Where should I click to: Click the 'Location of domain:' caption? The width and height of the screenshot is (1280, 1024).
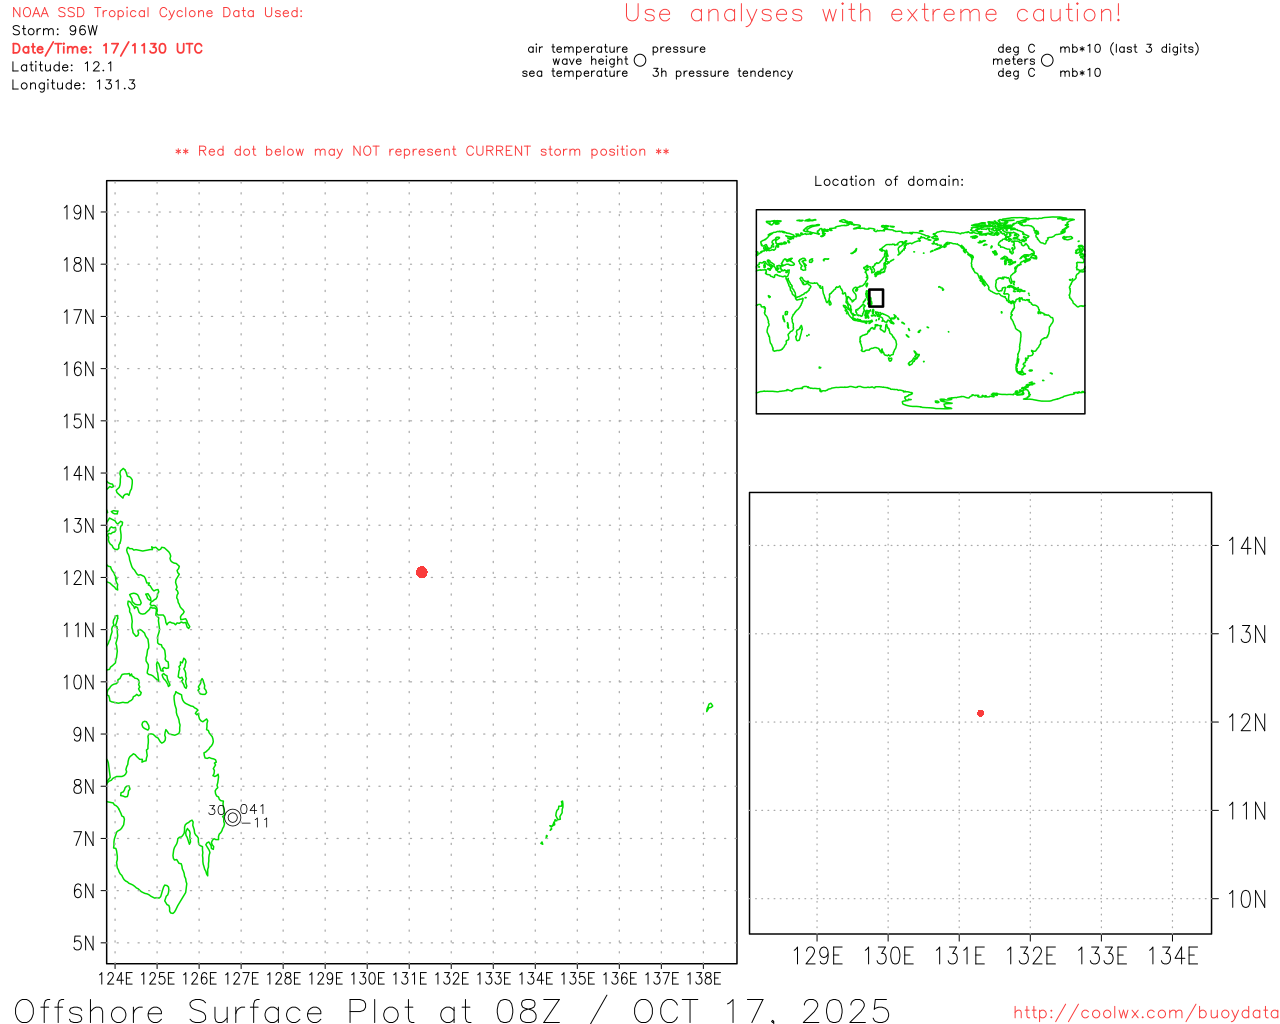pyautogui.click(x=888, y=181)
